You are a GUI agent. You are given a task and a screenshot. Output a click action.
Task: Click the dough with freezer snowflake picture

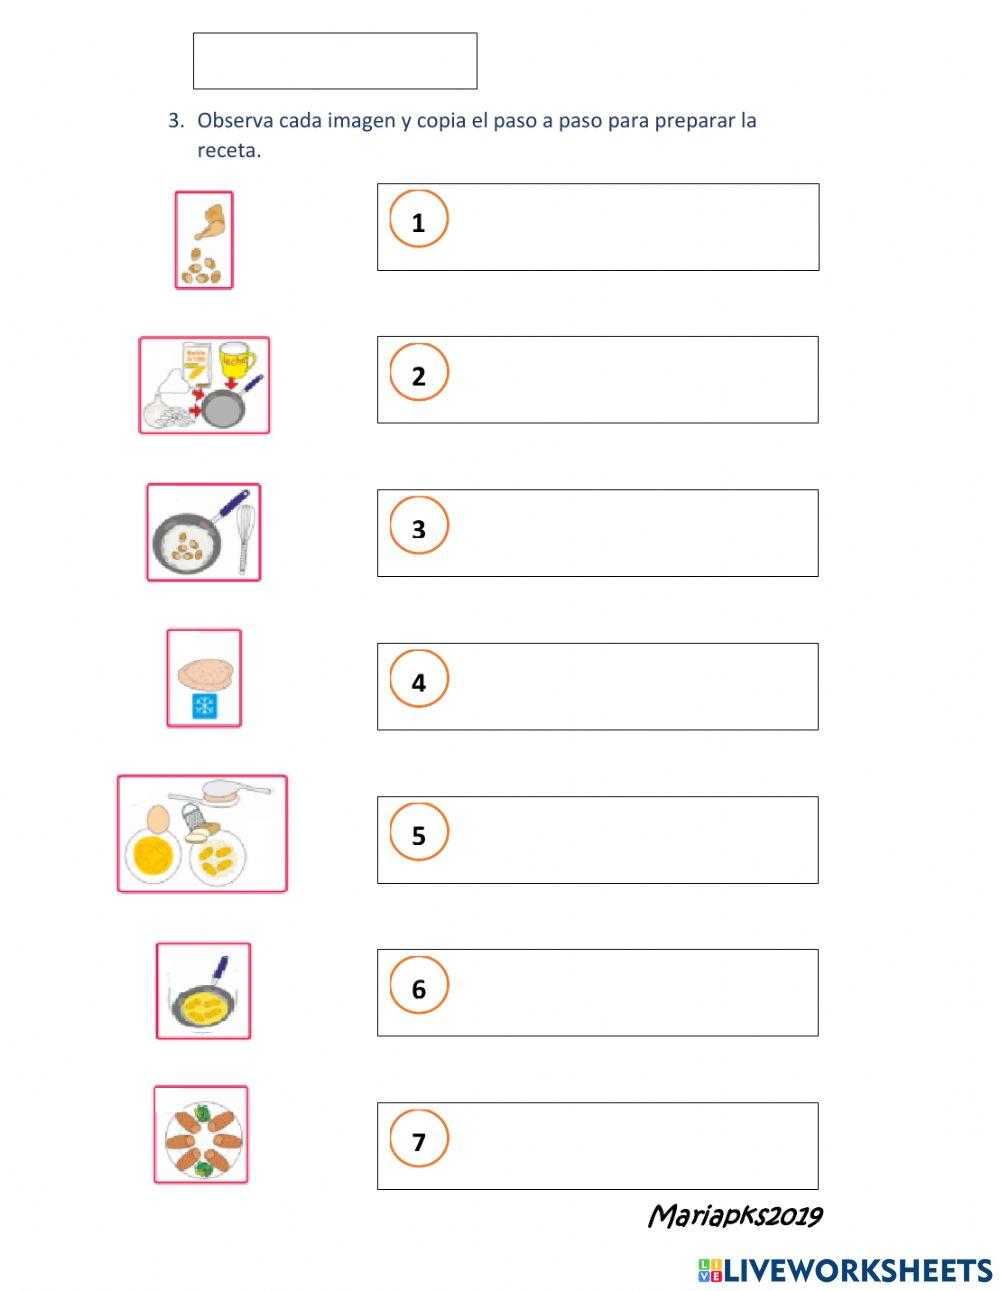pos(204,678)
